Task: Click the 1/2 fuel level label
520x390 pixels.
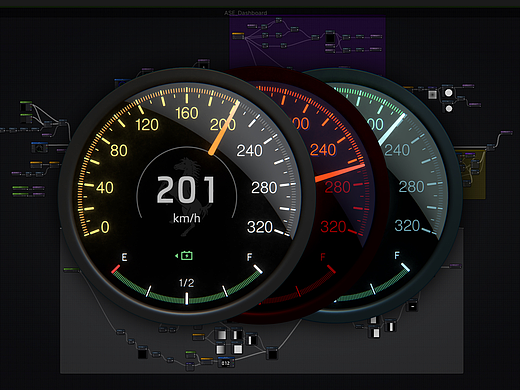Action: (186, 283)
